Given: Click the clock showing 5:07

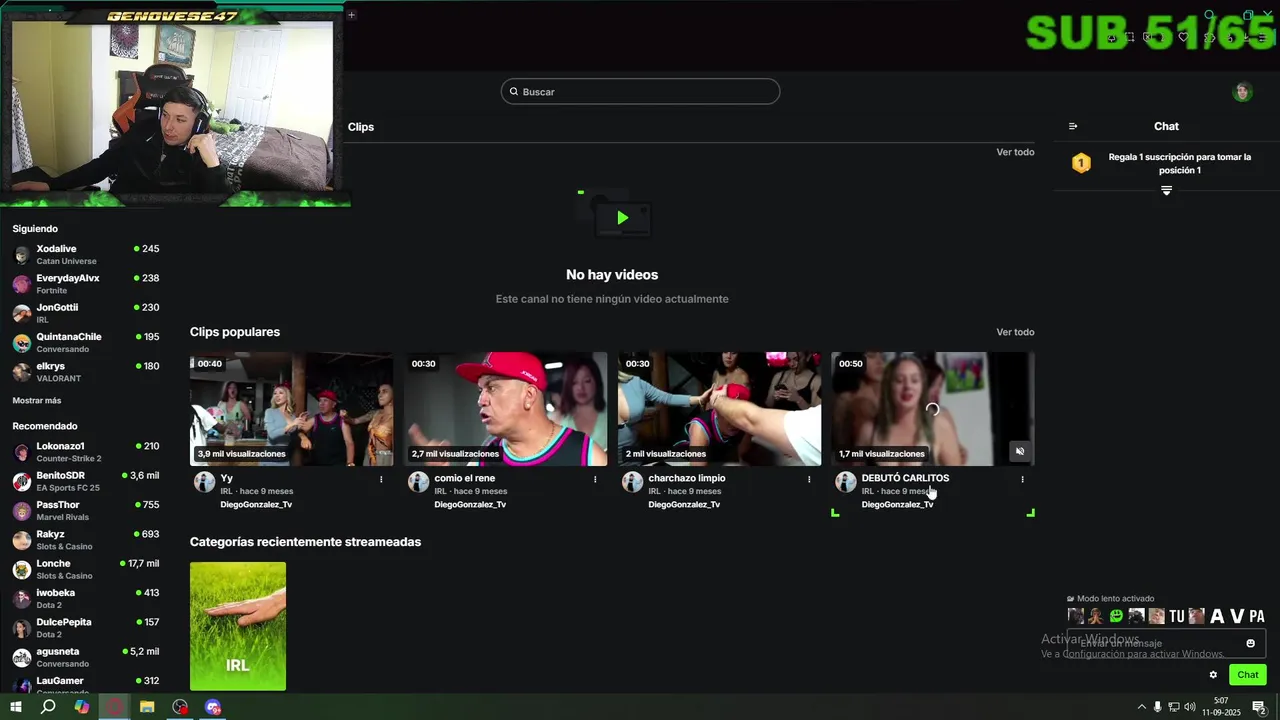Looking at the screenshot, I should [1221, 707].
